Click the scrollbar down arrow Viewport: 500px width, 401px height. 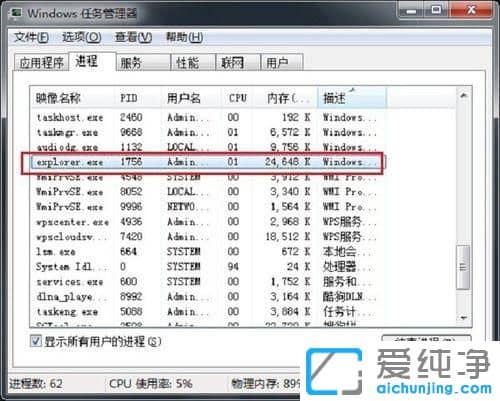[x=463, y=318]
